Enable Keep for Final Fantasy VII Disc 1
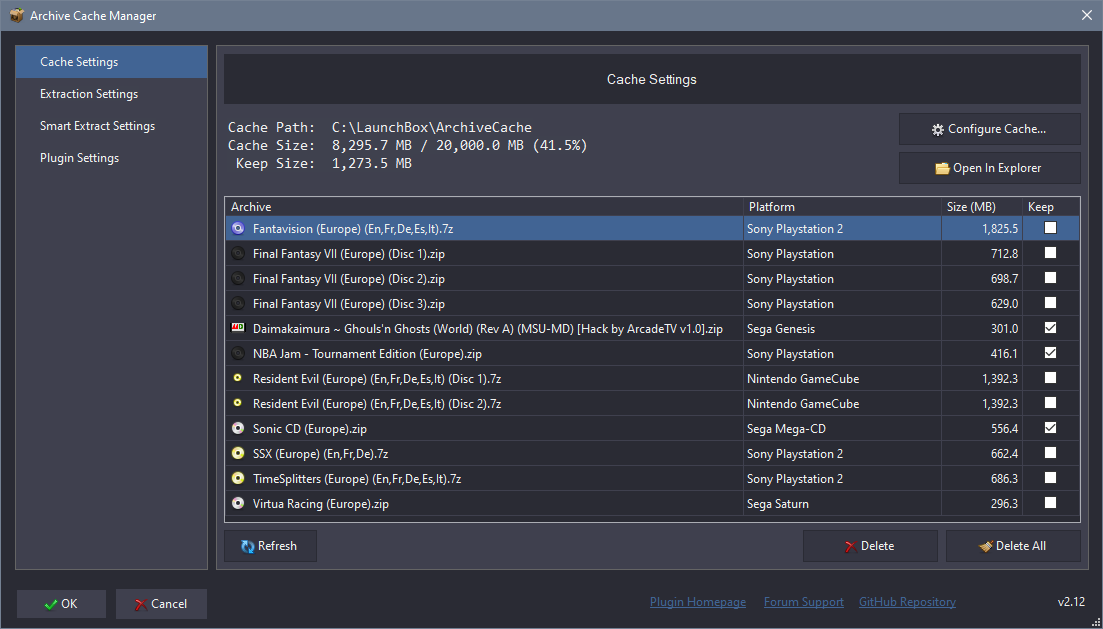Viewport: 1103px width, 629px height. point(1050,253)
